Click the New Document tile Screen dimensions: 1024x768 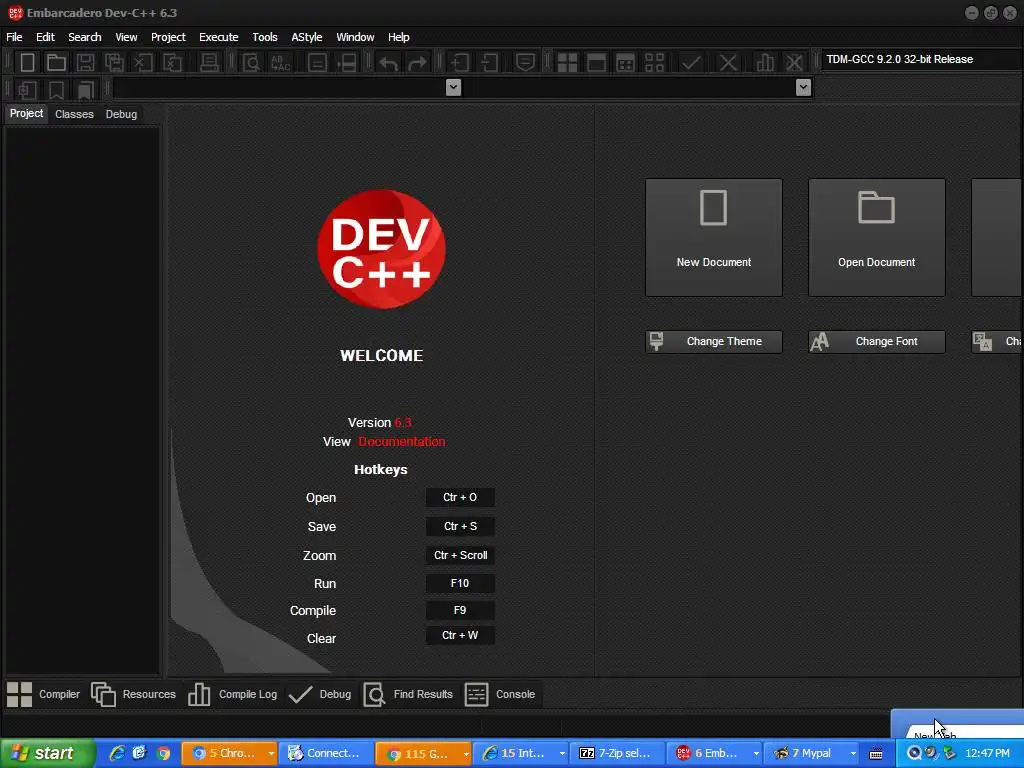714,238
